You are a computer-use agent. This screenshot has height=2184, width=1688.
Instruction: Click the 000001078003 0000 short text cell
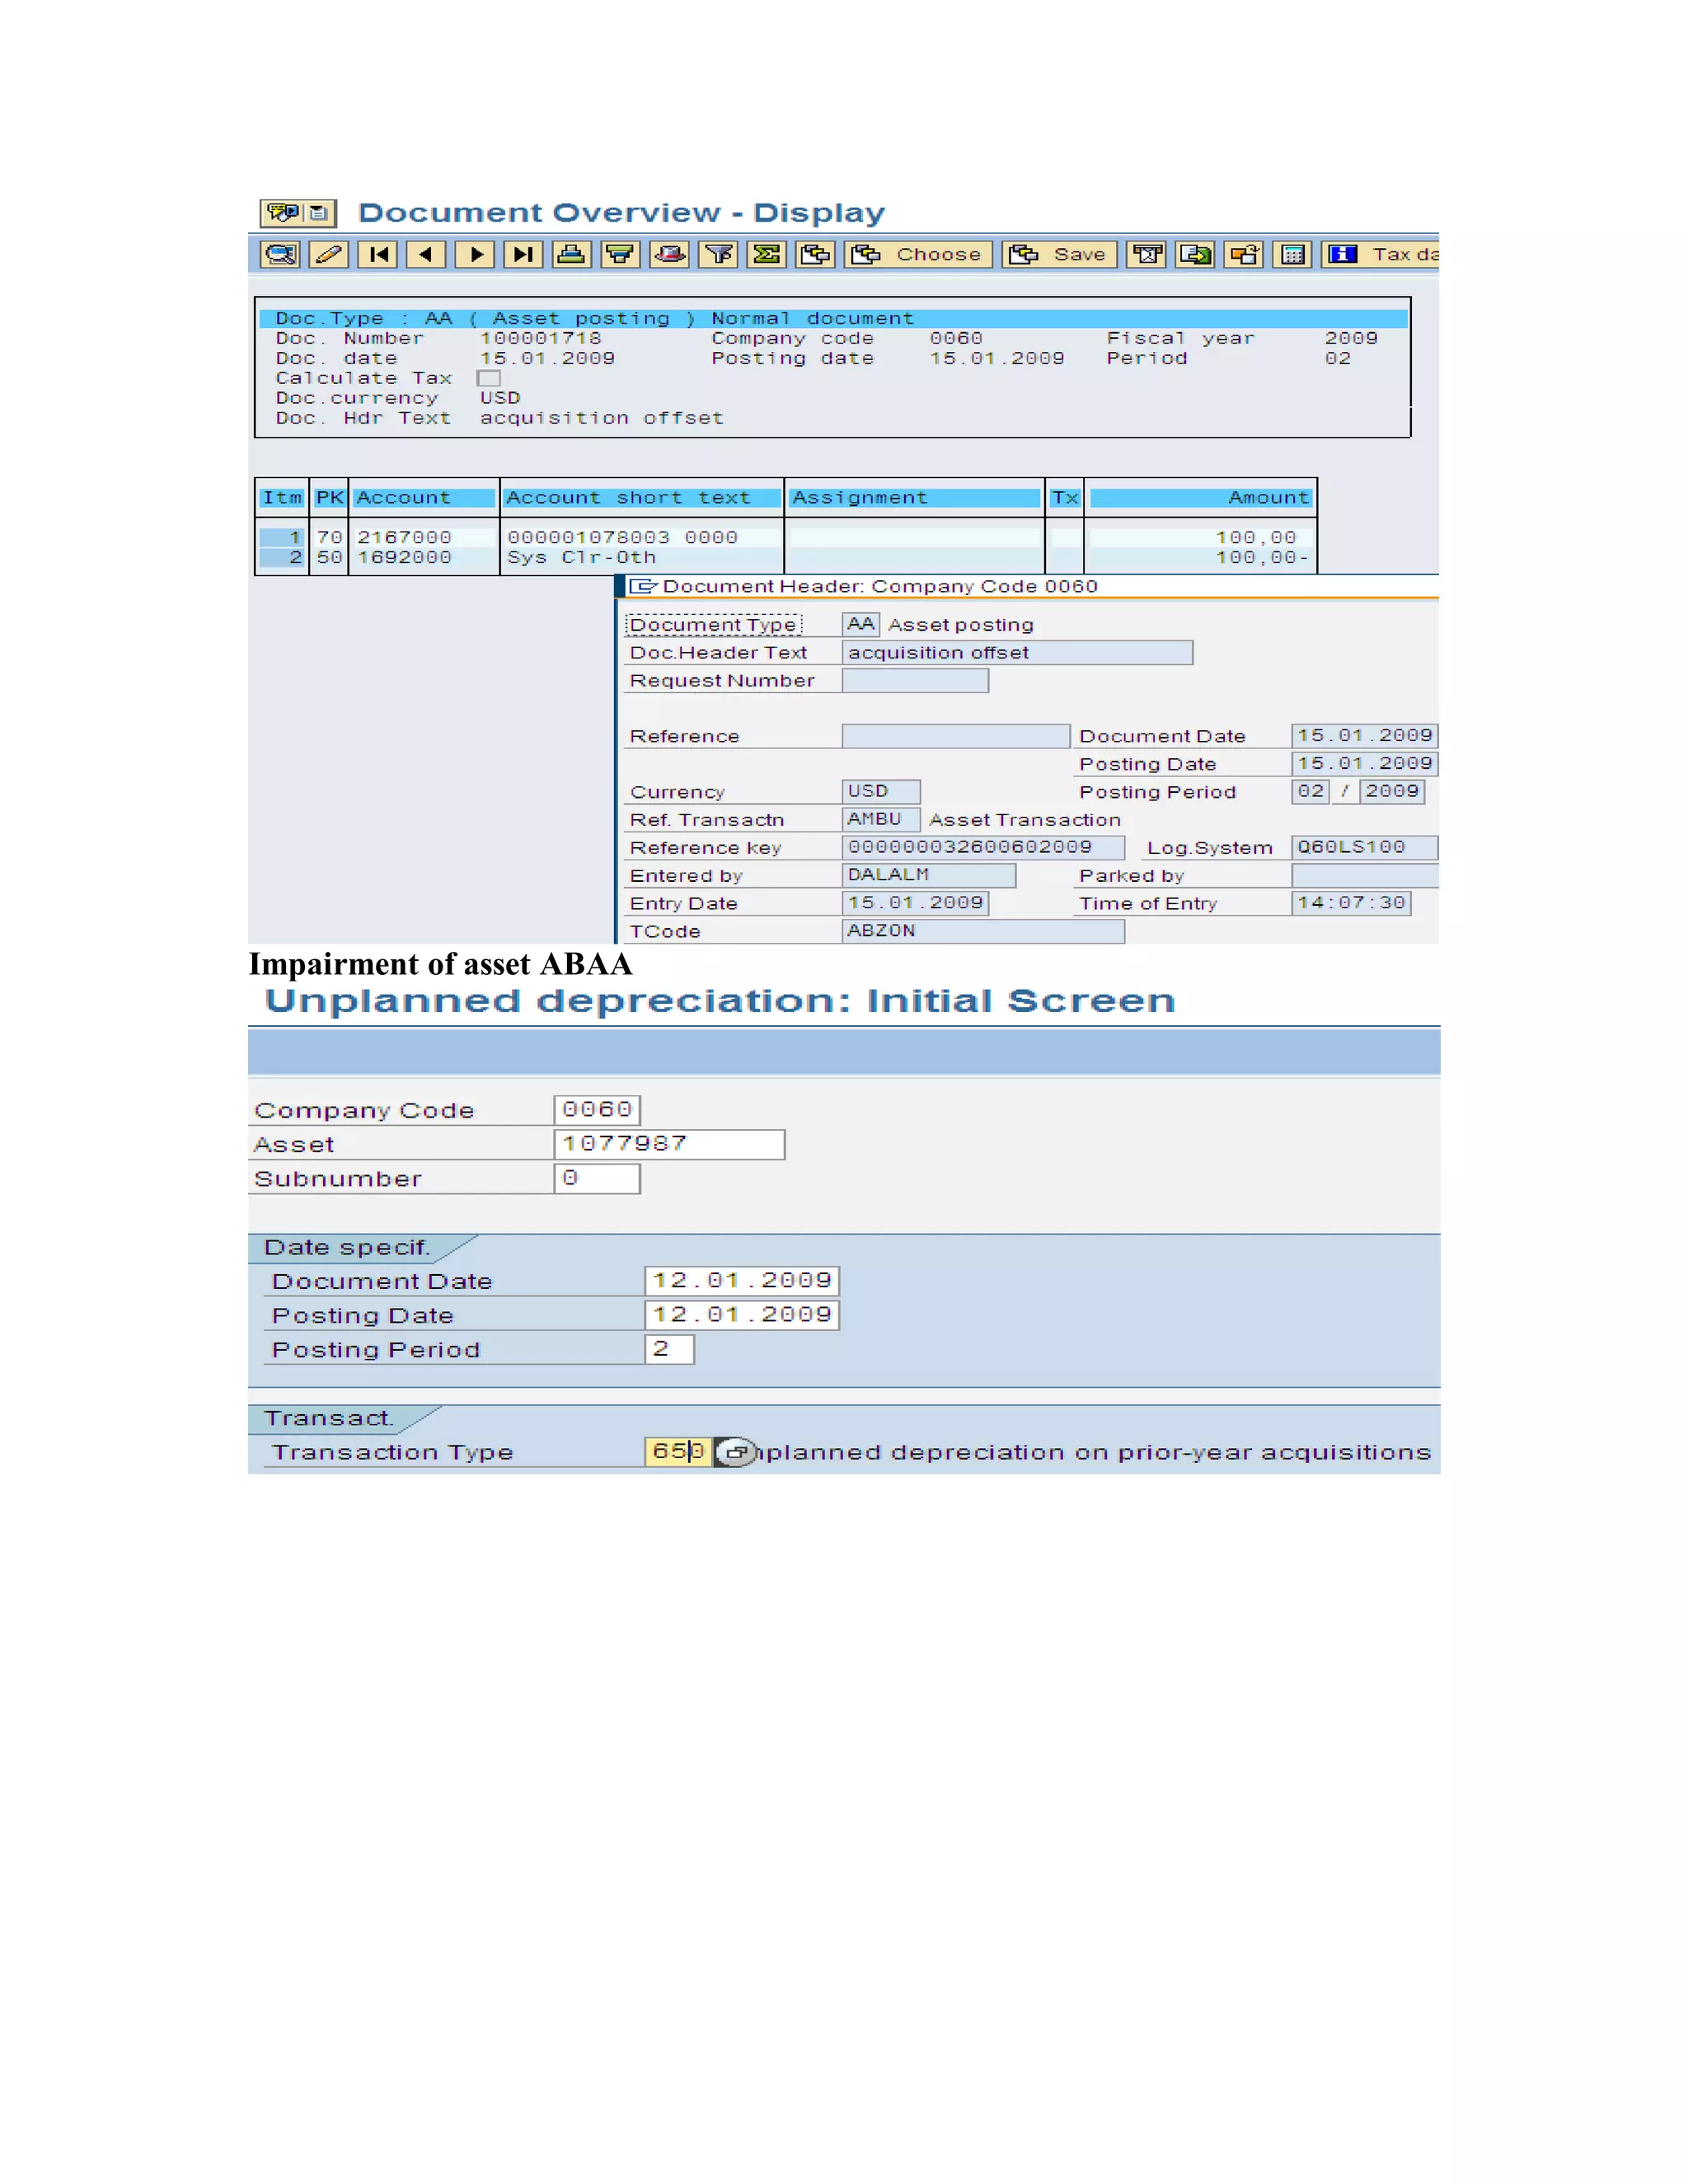coord(622,537)
